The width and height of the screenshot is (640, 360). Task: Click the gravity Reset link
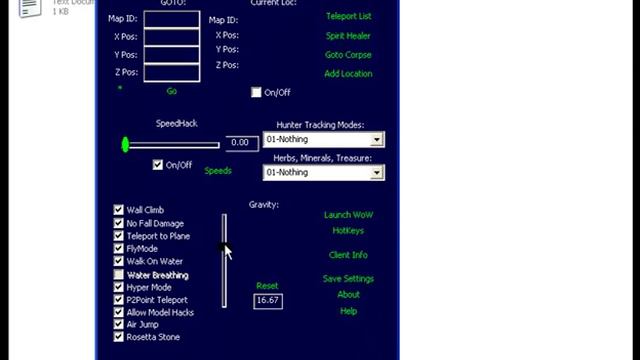[267, 286]
